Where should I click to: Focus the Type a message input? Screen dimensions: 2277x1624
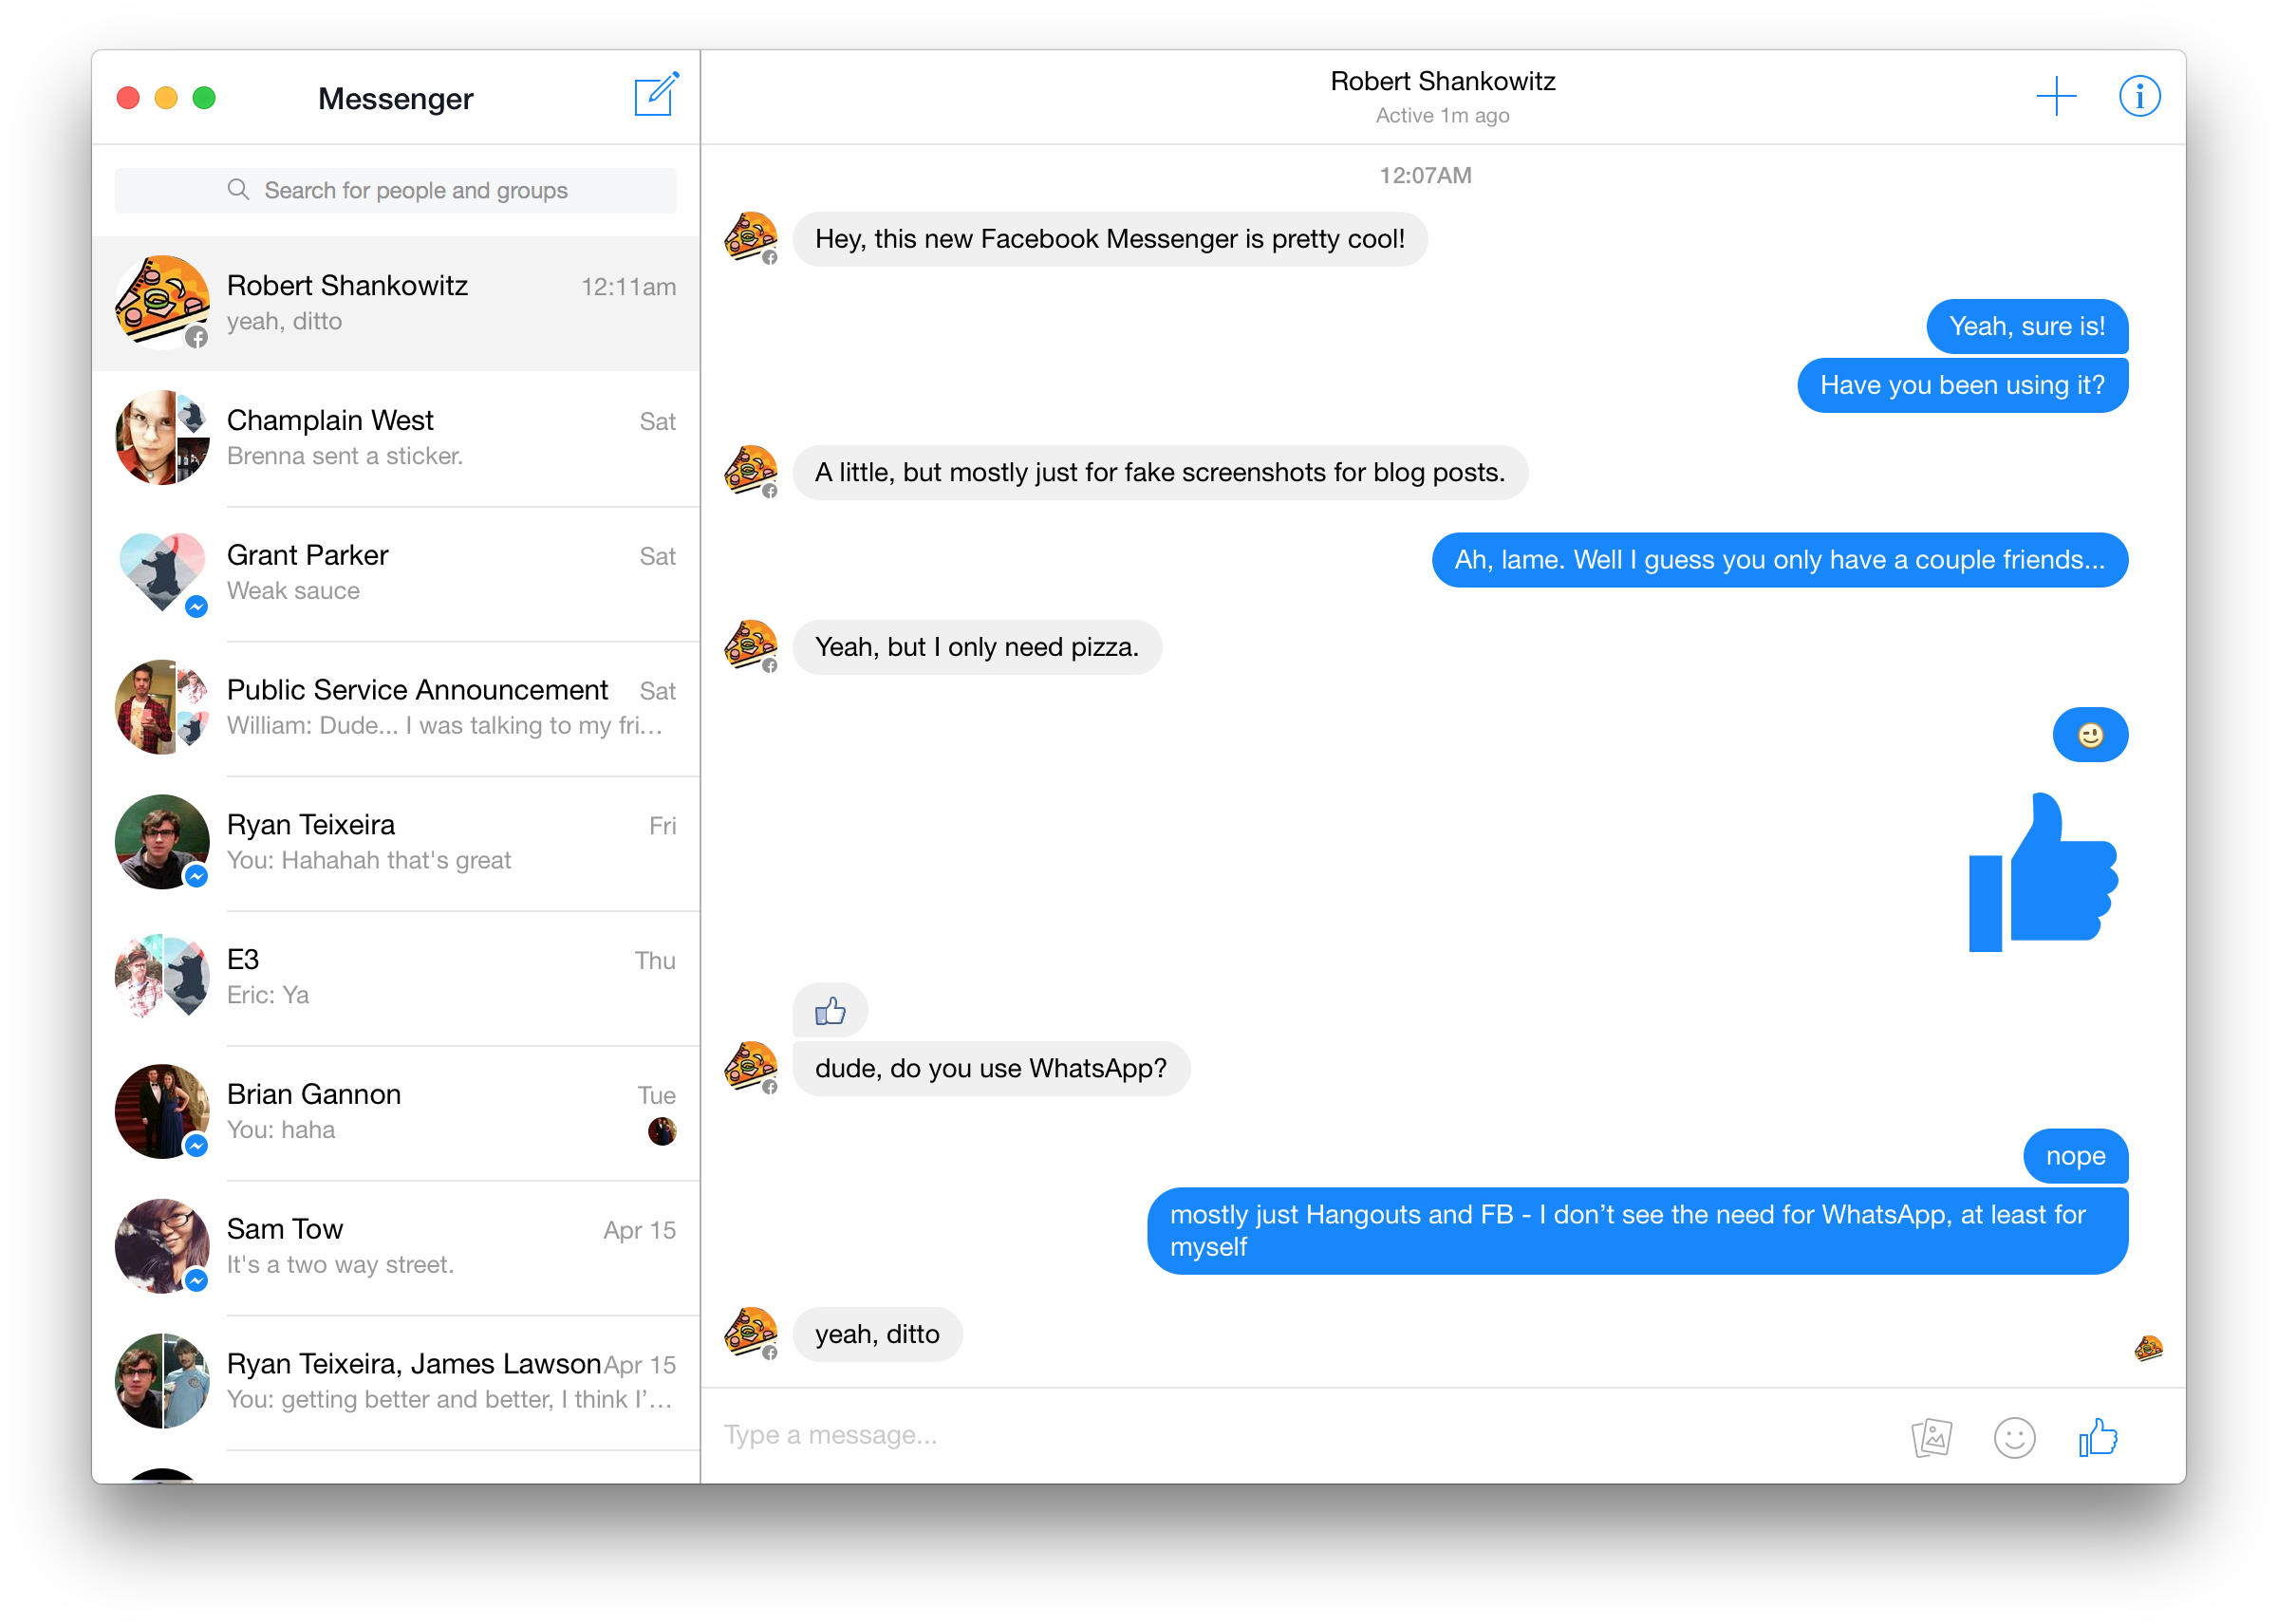click(x=1200, y=1435)
